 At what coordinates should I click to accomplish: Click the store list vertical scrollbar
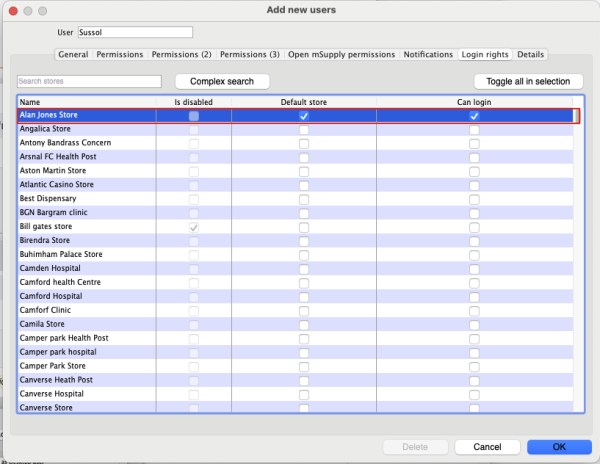[578, 260]
